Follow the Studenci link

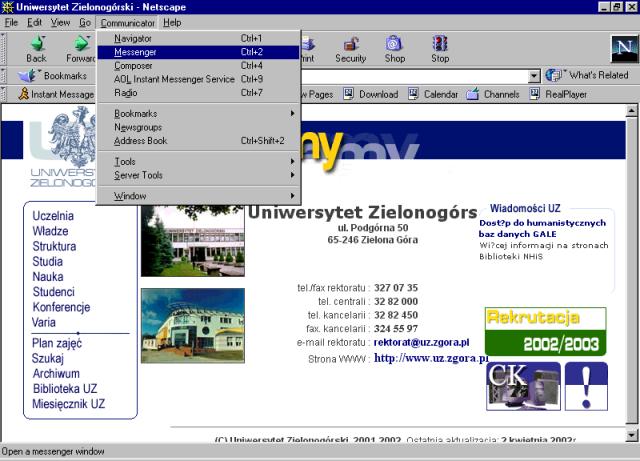coord(53,292)
